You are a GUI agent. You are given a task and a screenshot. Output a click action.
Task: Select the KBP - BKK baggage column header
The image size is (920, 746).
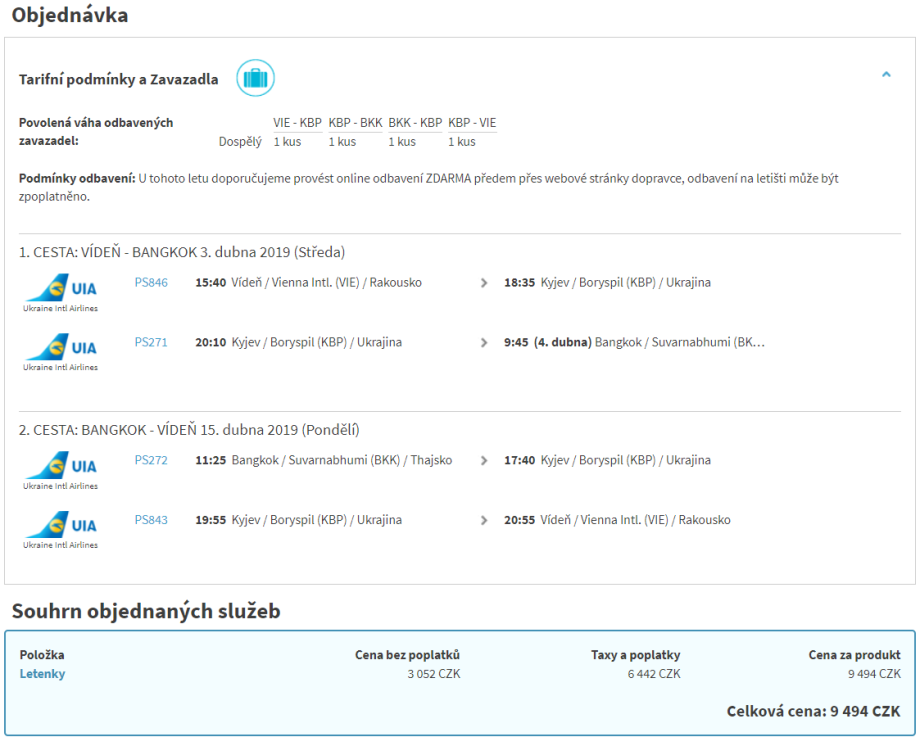(x=355, y=123)
